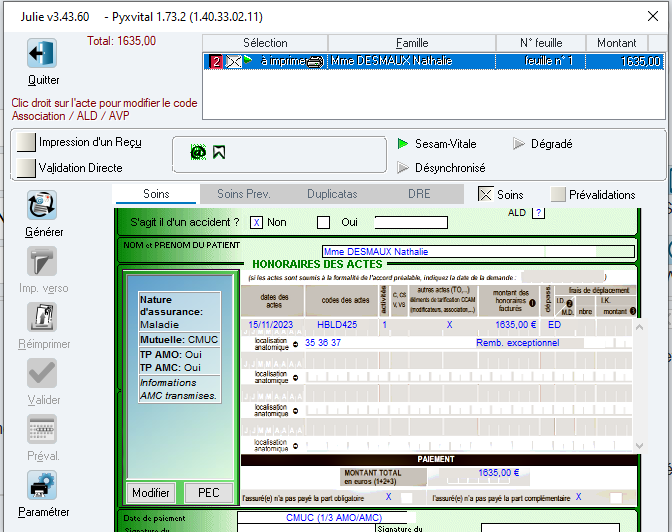The width and height of the screenshot is (672, 532).
Task: Click the Préval. keyboard icon
Action: (42, 429)
